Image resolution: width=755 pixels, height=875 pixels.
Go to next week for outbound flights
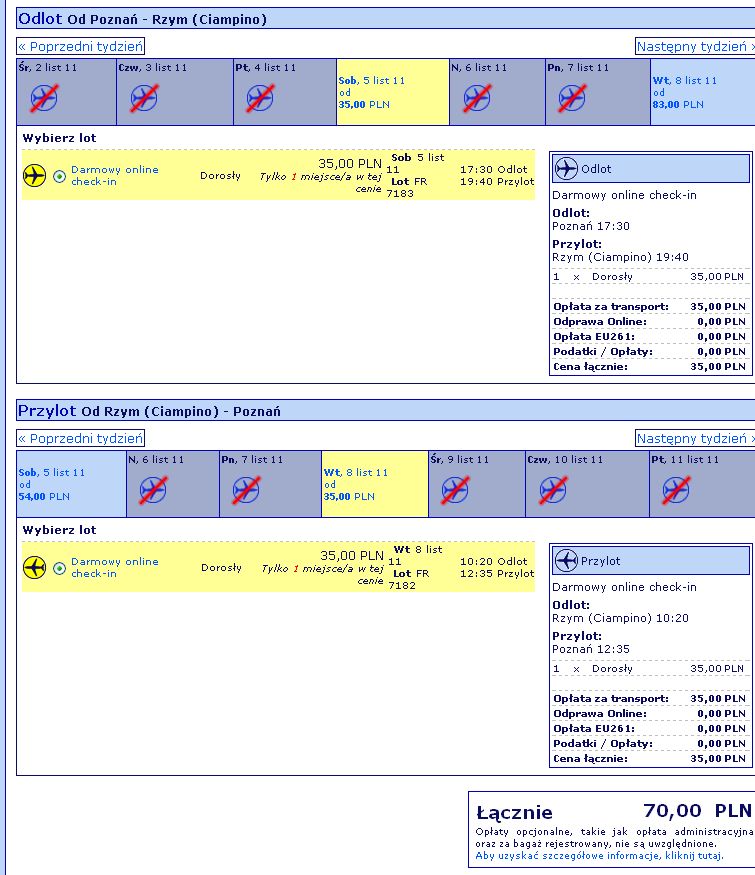[695, 46]
